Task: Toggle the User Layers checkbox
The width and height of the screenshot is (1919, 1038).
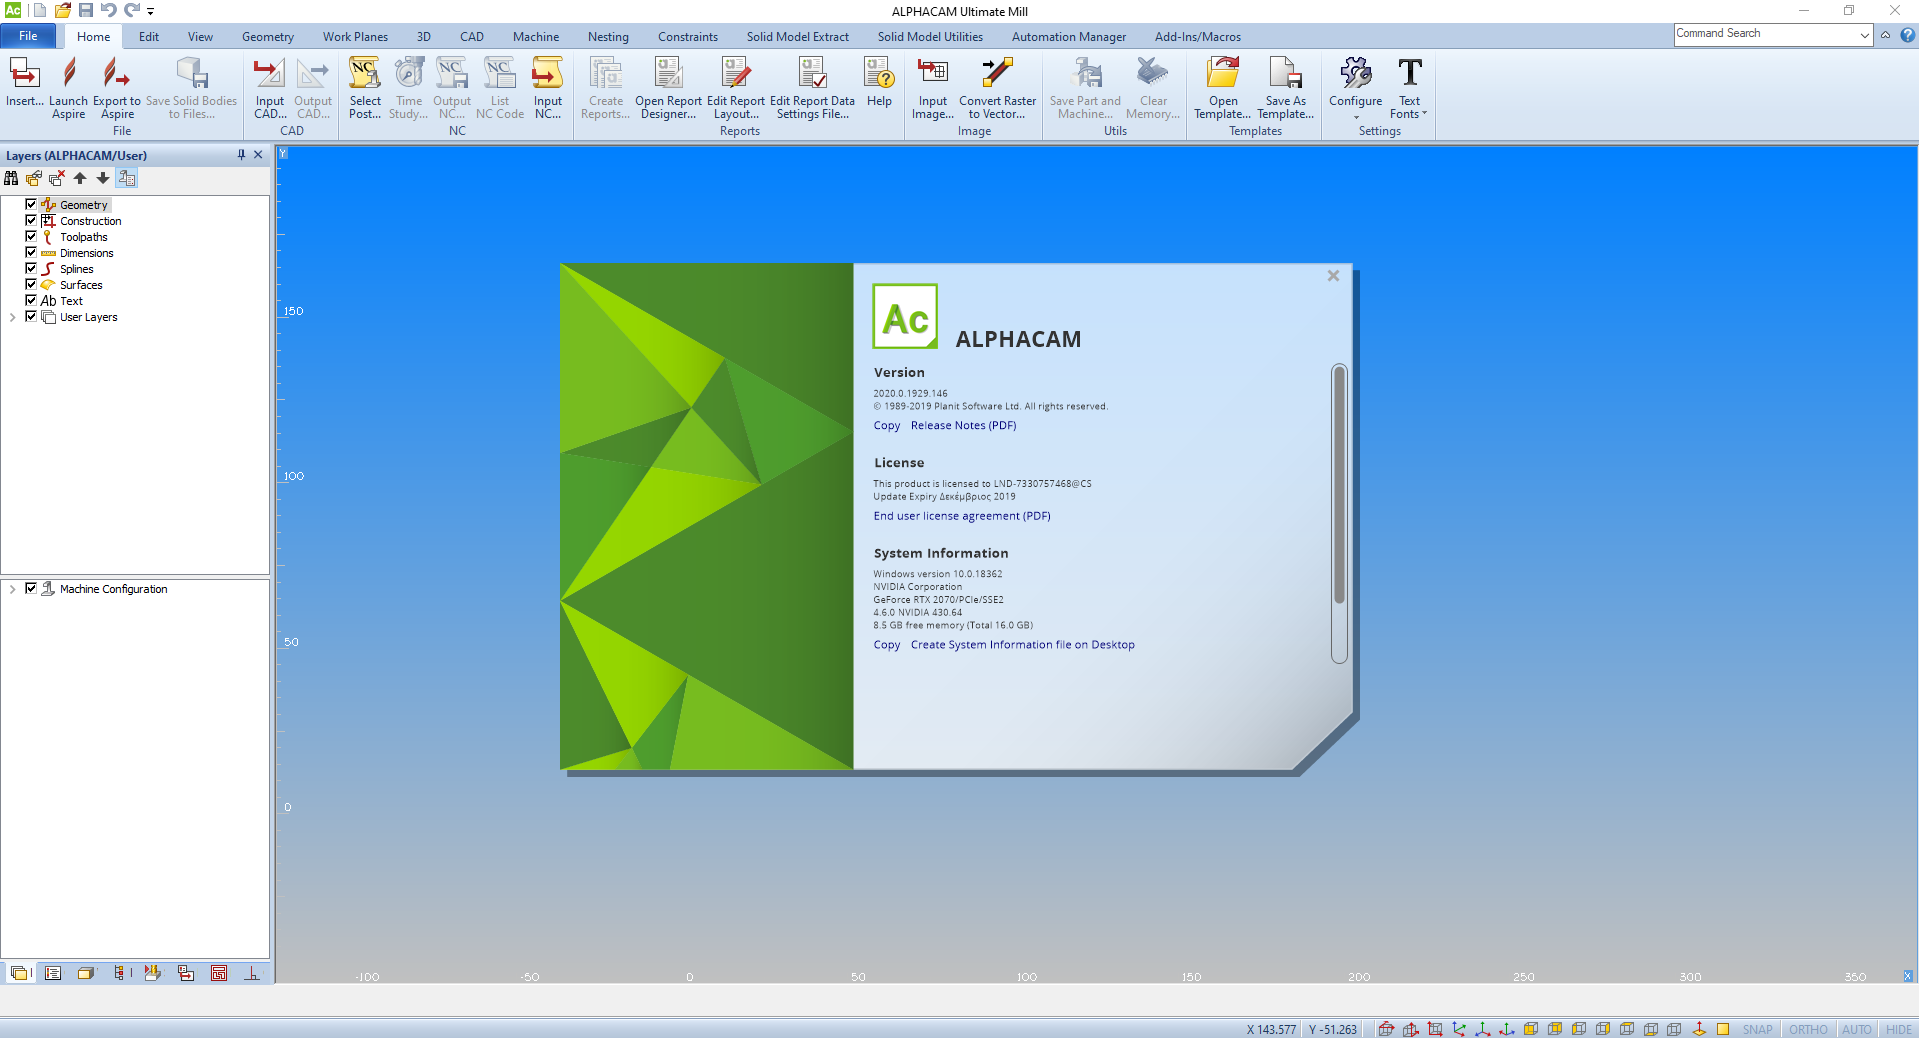Action: (31, 316)
